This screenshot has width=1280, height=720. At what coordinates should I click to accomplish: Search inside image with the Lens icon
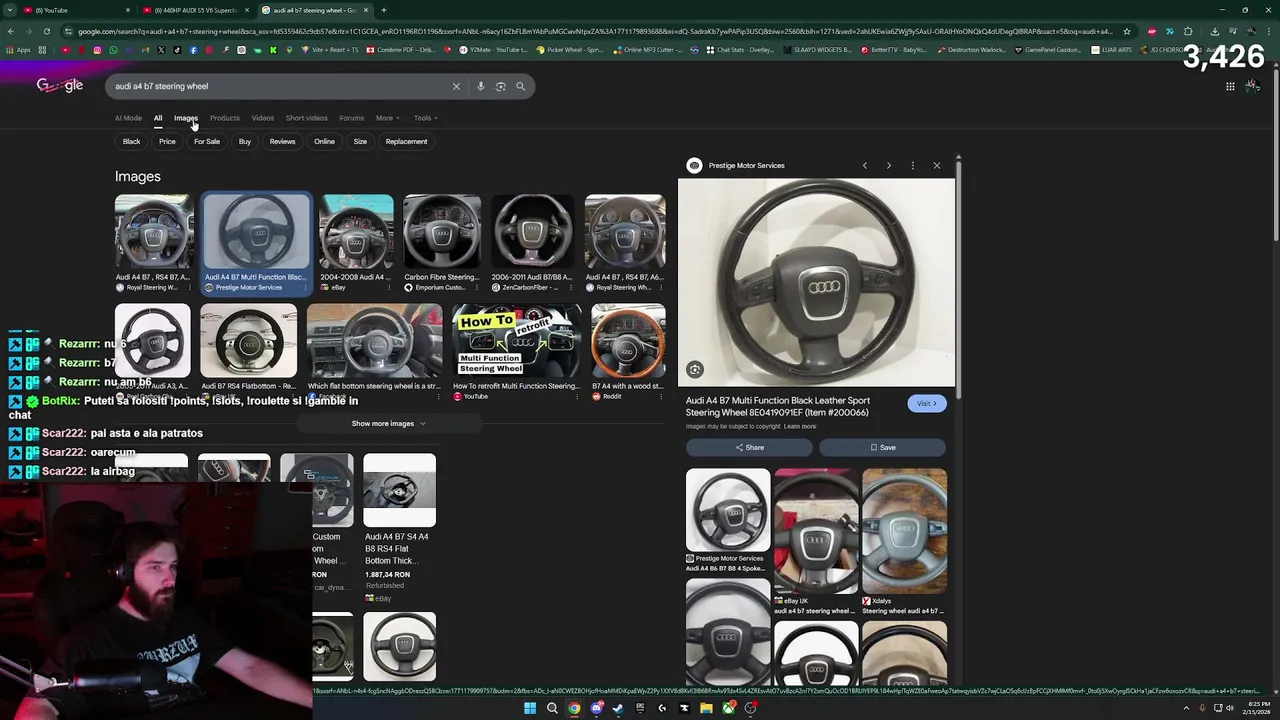[695, 370]
